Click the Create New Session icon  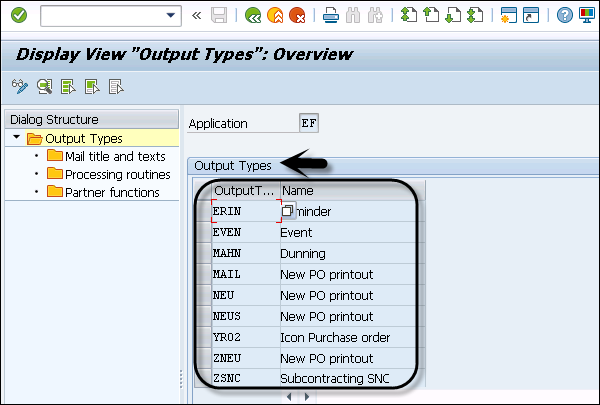tap(508, 16)
